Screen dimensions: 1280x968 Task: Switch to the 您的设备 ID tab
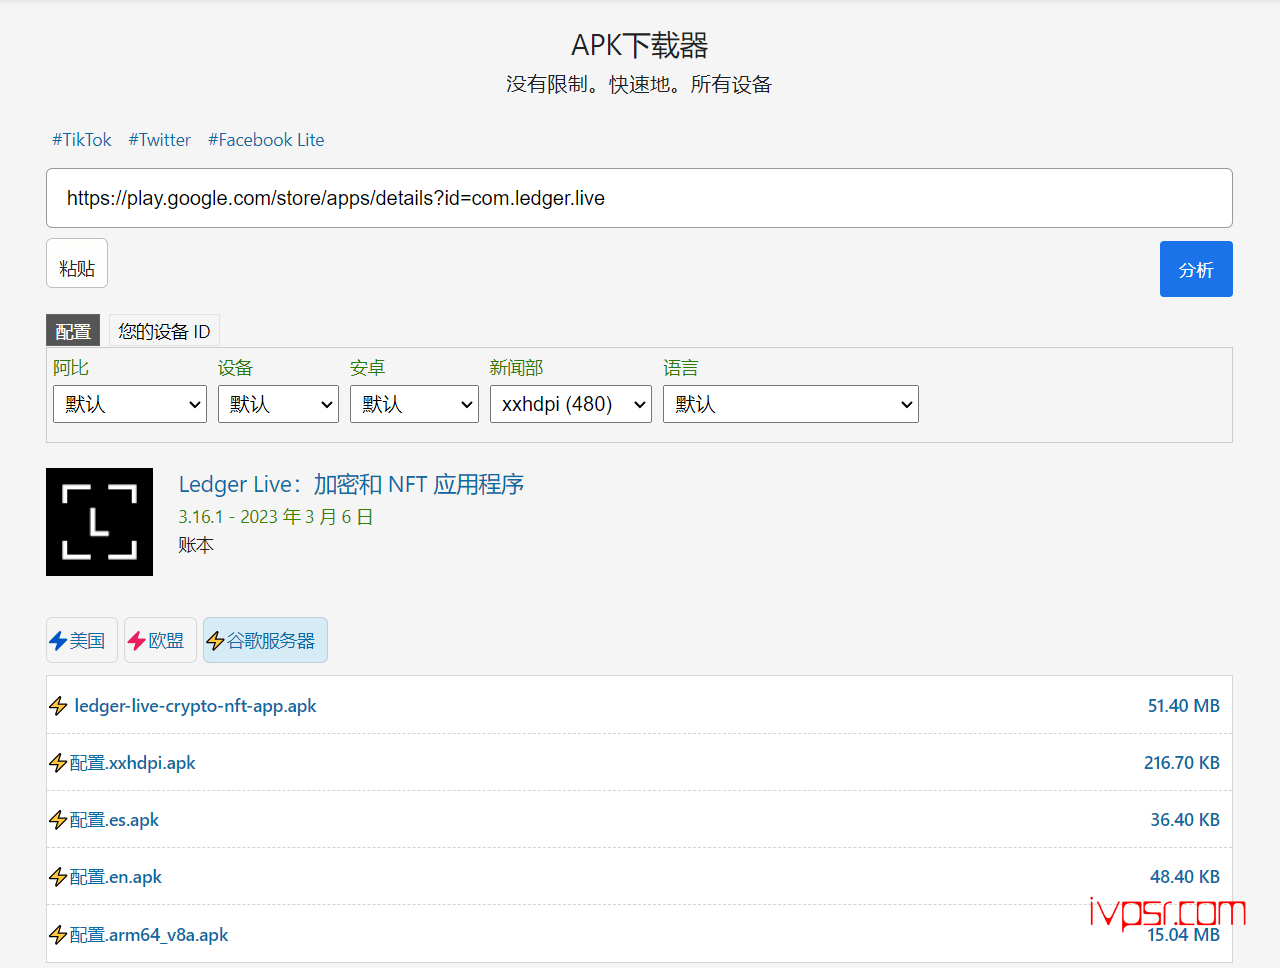click(x=164, y=331)
